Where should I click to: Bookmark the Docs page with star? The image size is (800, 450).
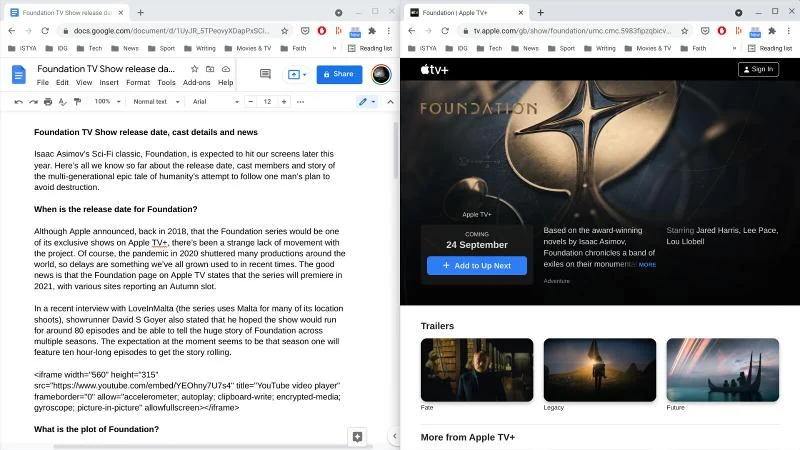pyautogui.click(x=284, y=31)
